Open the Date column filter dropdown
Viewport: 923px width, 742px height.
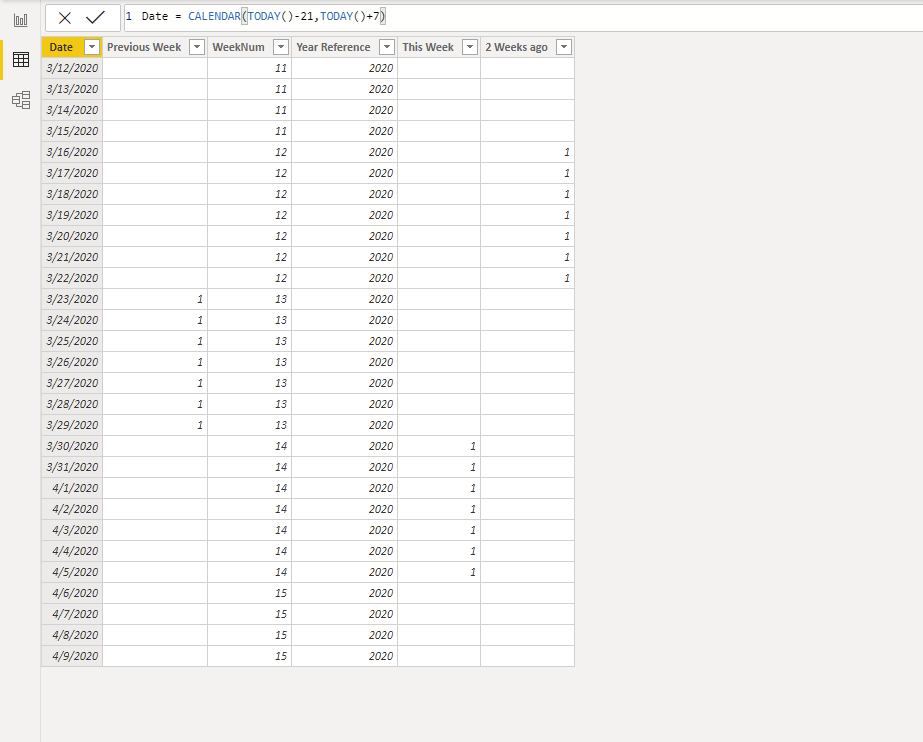(x=92, y=47)
